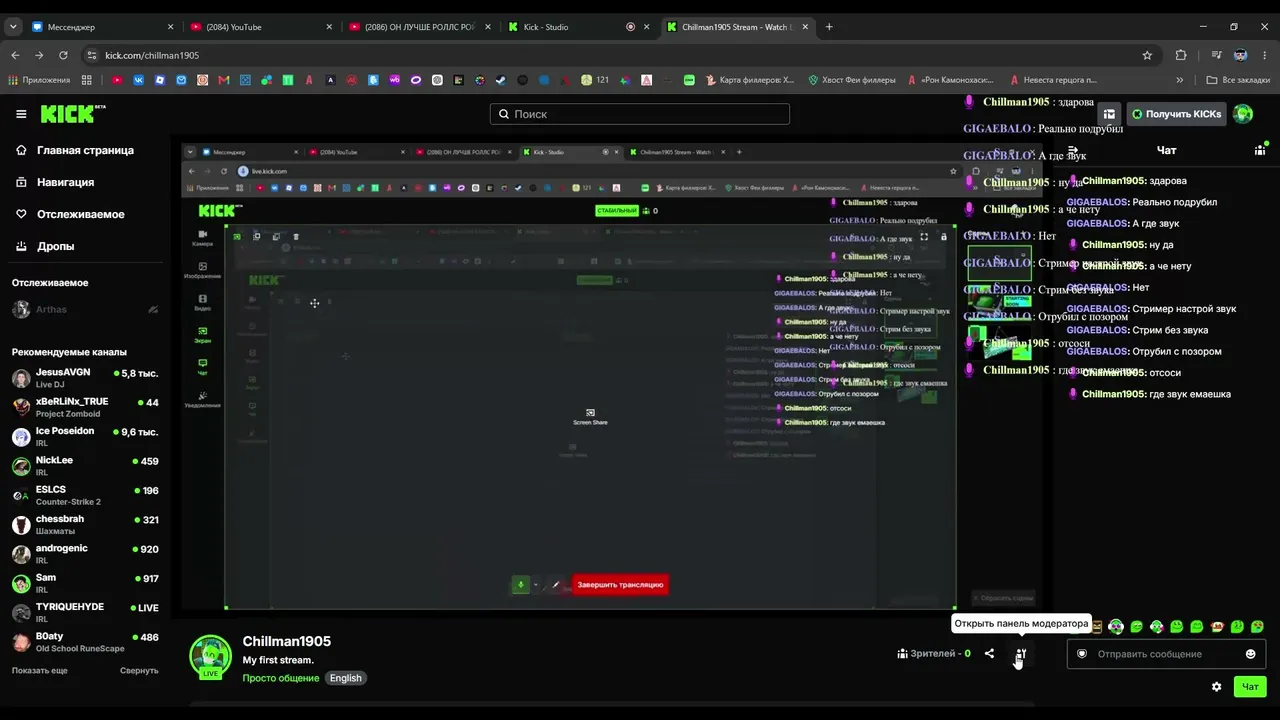Open the NickLee channel
The height and width of the screenshot is (720, 1280).
tap(85, 466)
